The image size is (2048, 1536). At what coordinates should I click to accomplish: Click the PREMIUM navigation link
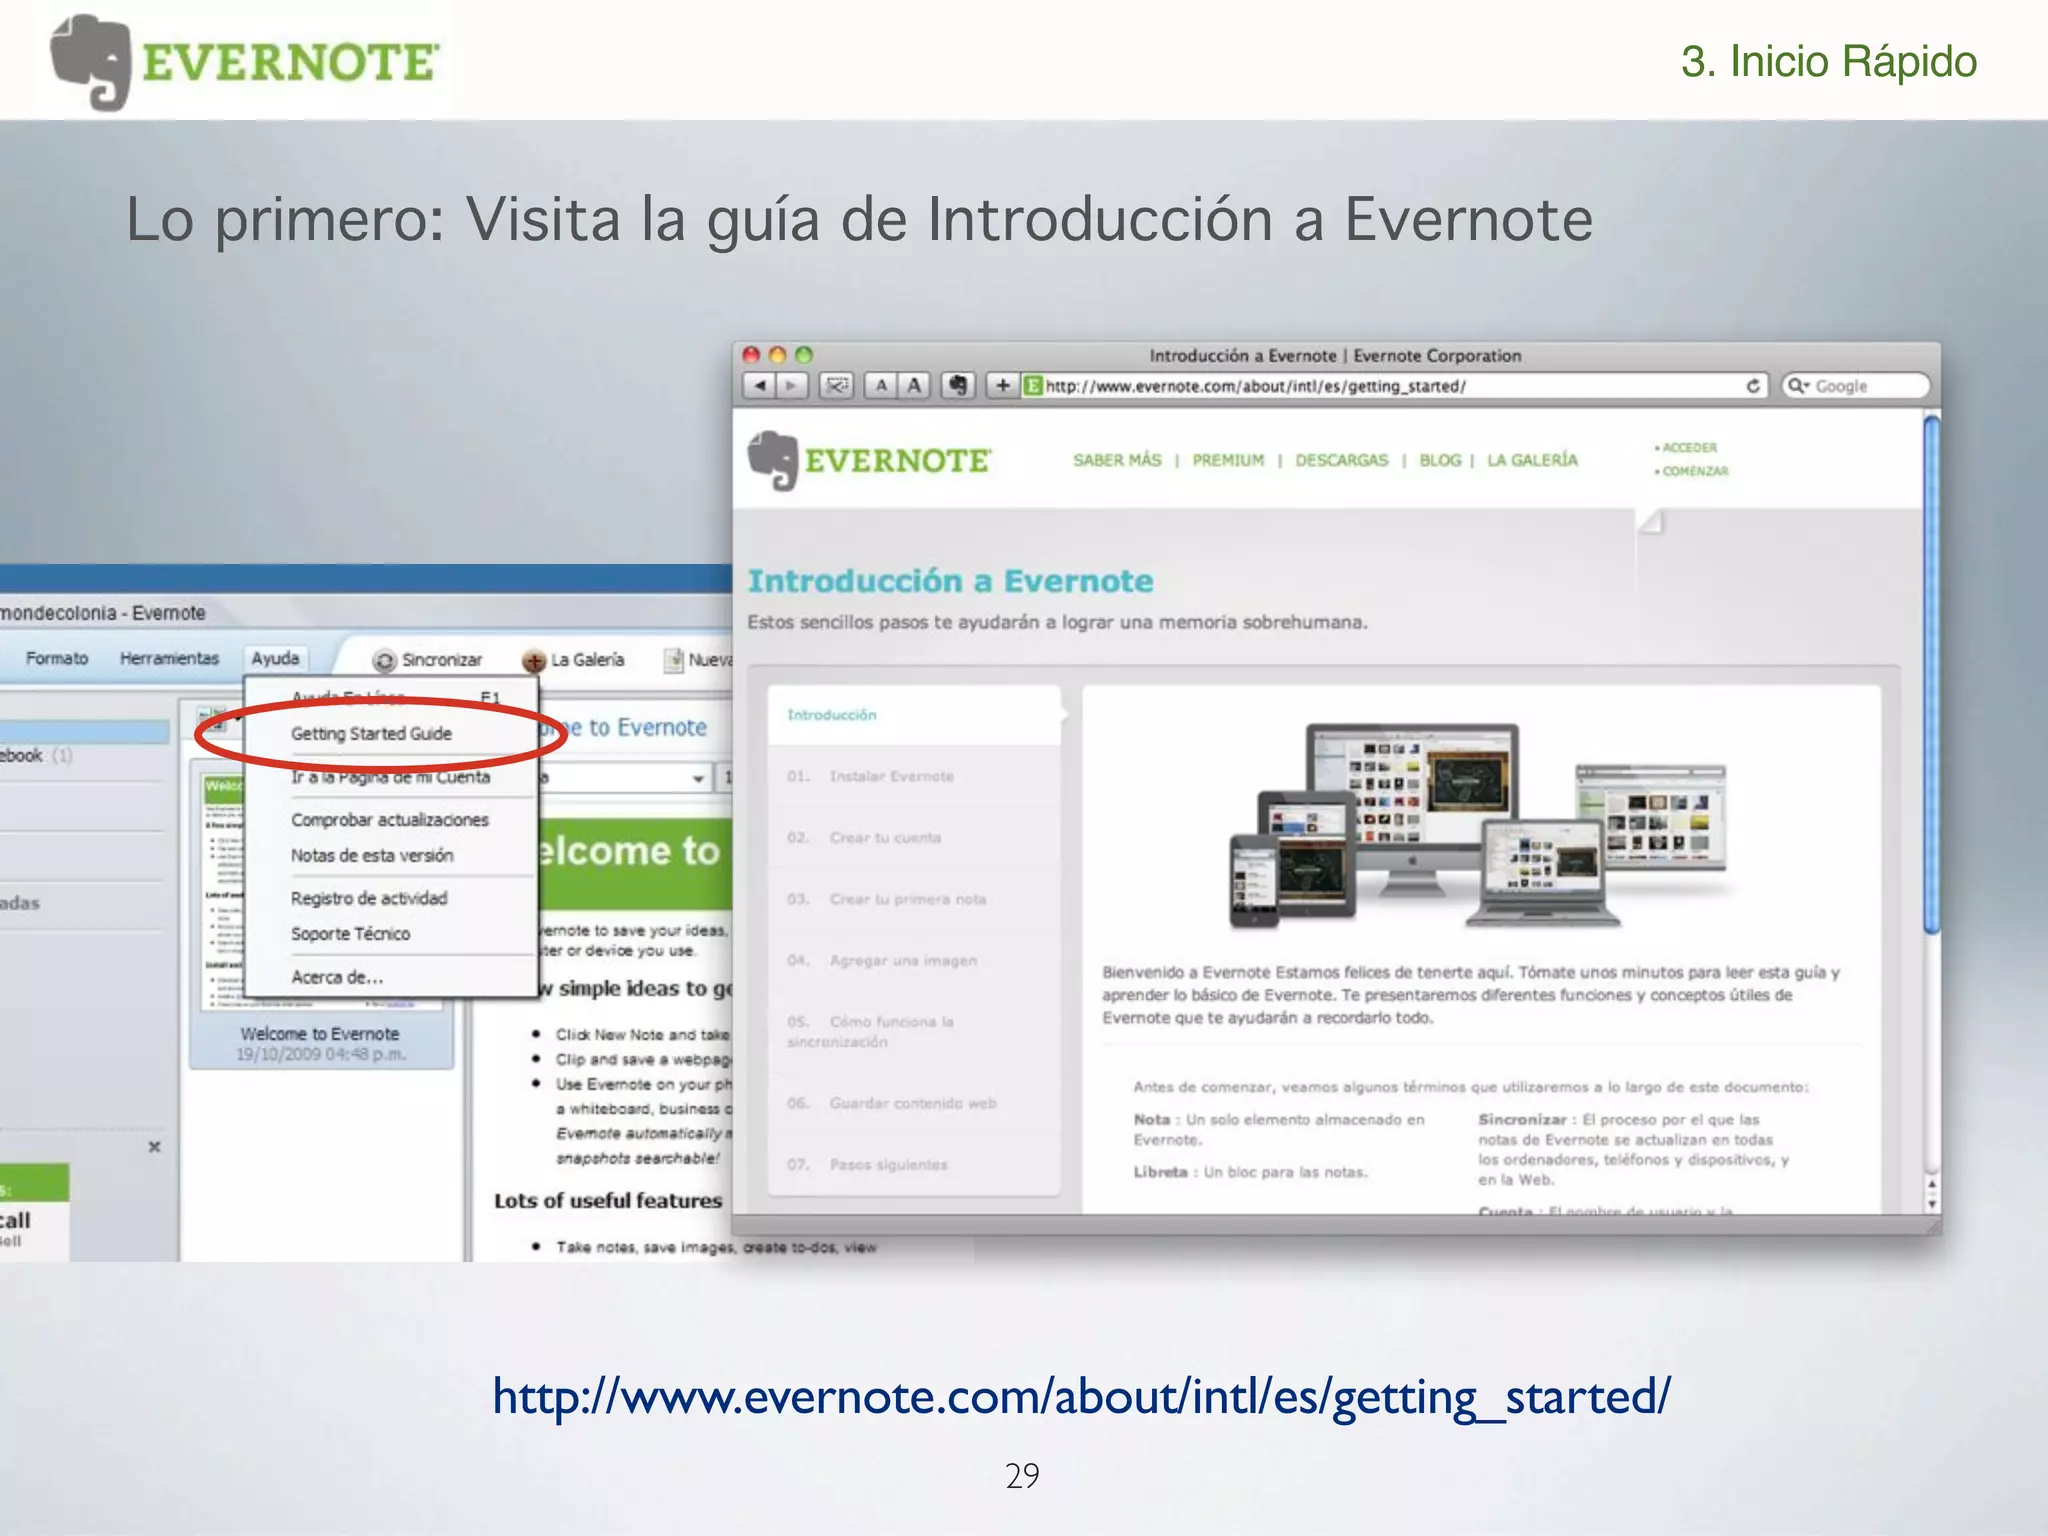pos(1228,460)
